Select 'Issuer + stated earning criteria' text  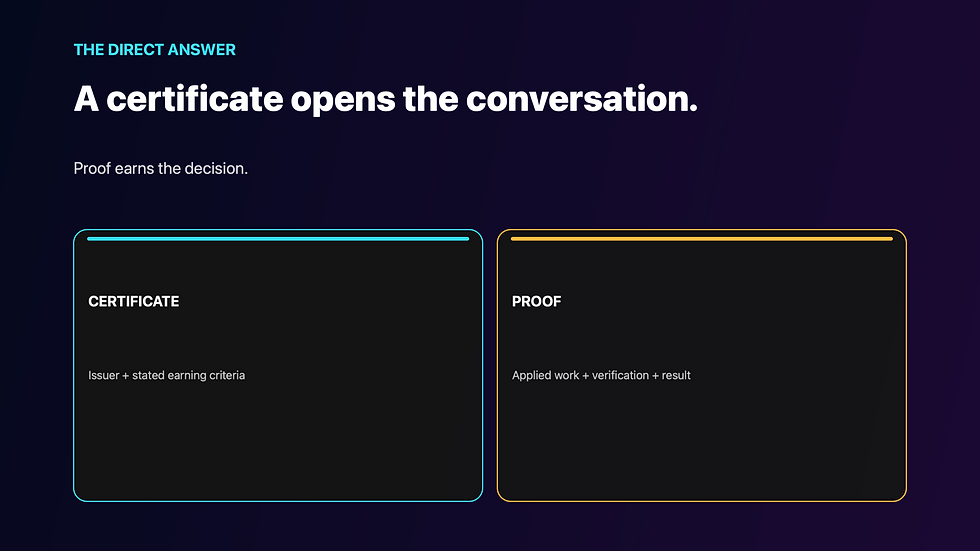pos(166,375)
